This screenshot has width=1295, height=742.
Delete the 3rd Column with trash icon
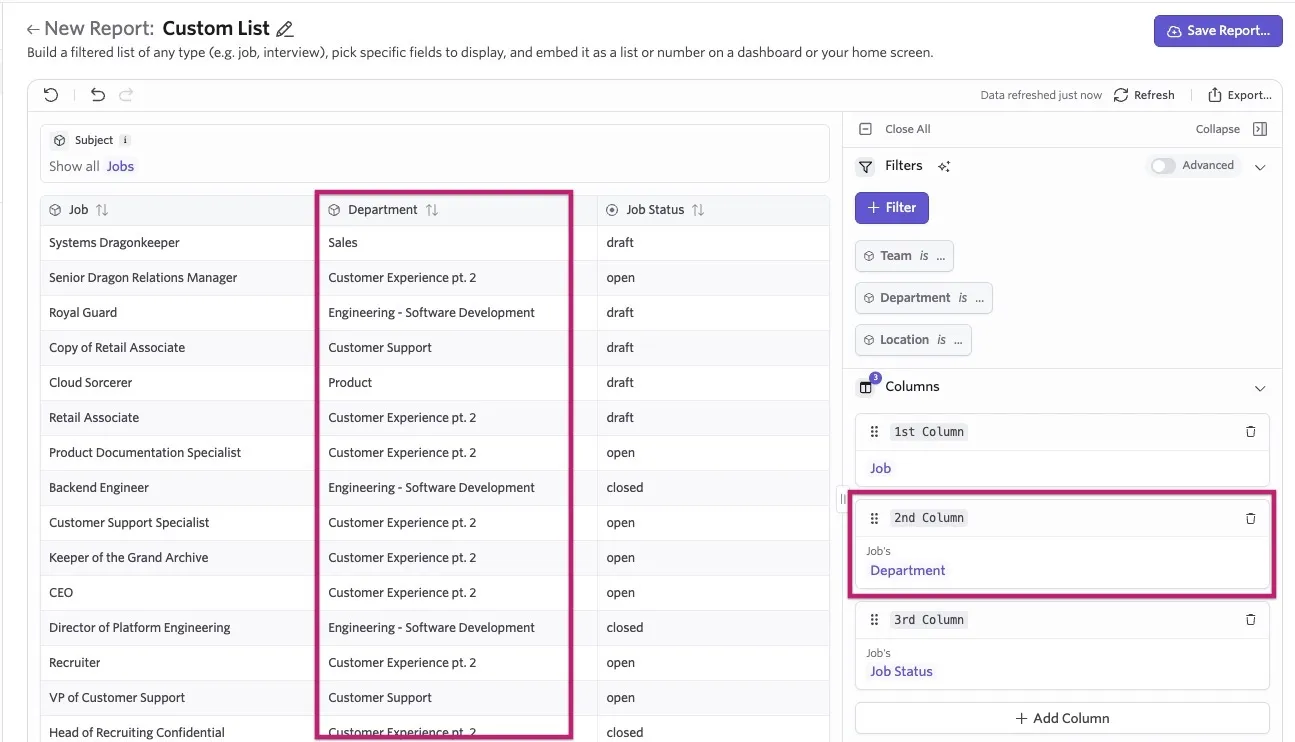(1250, 620)
